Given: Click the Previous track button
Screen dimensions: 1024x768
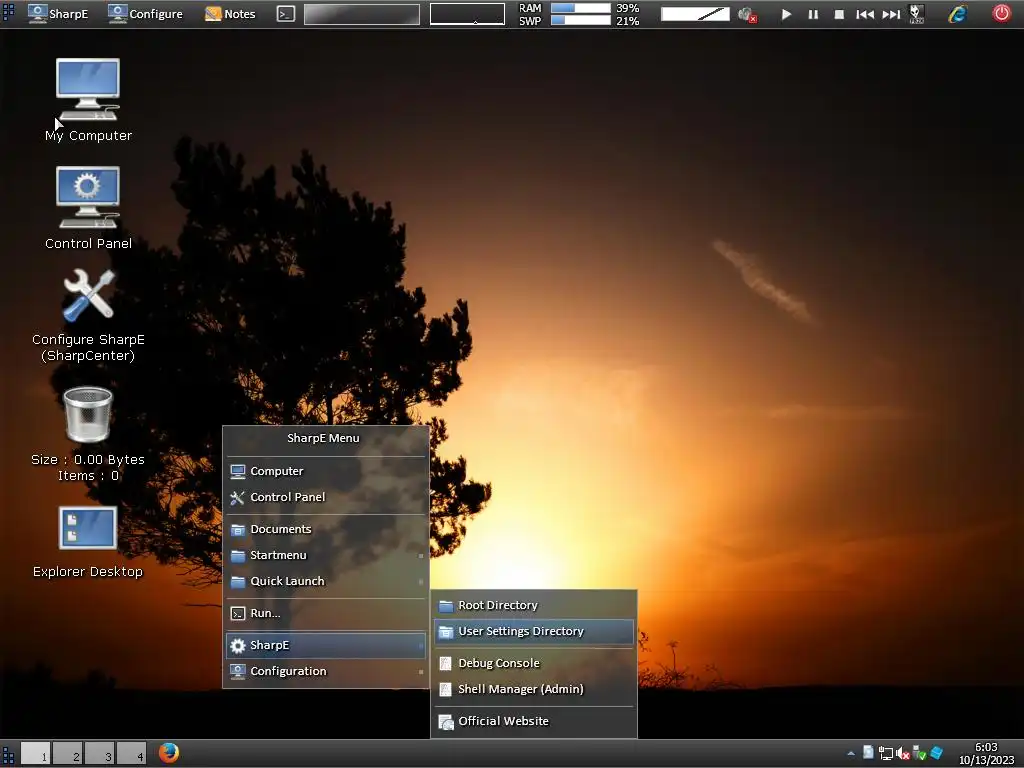Looking at the screenshot, I should (865, 14).
